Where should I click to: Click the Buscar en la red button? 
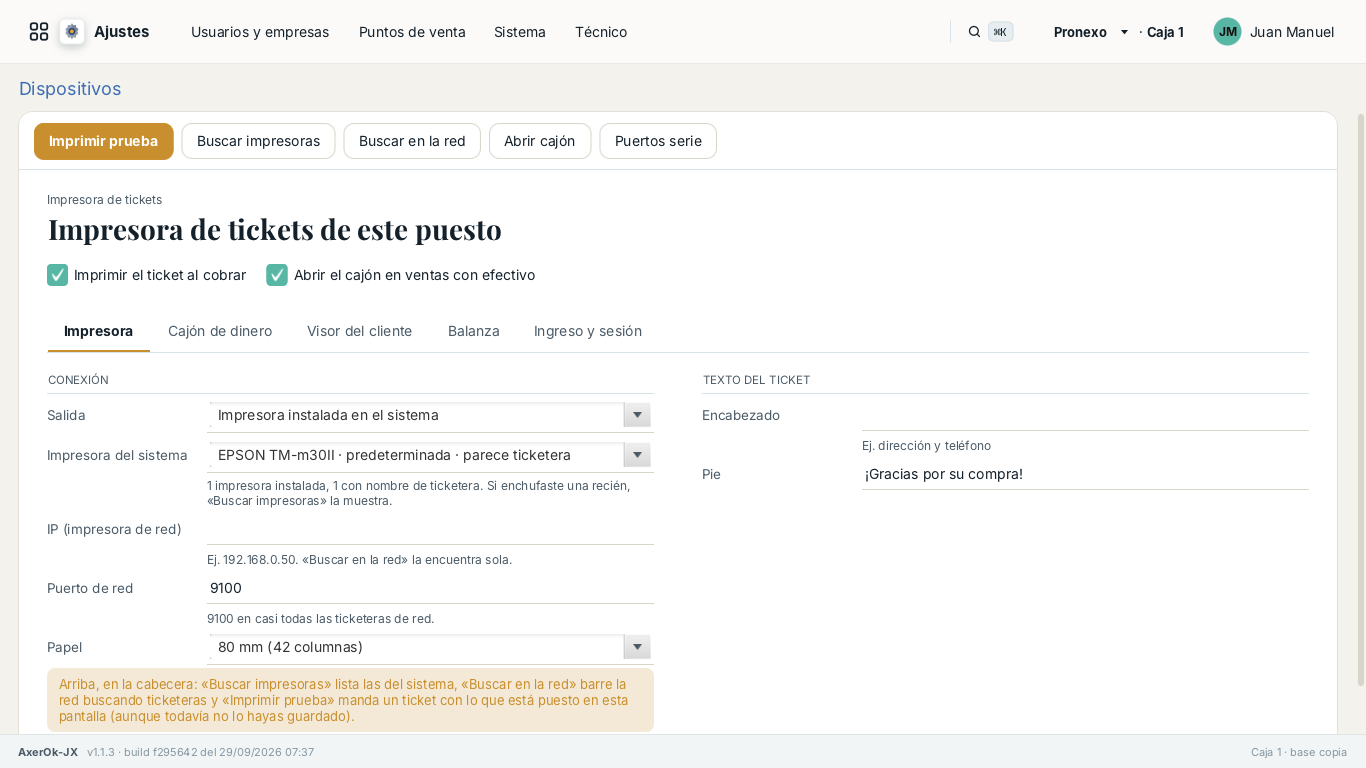412,141
